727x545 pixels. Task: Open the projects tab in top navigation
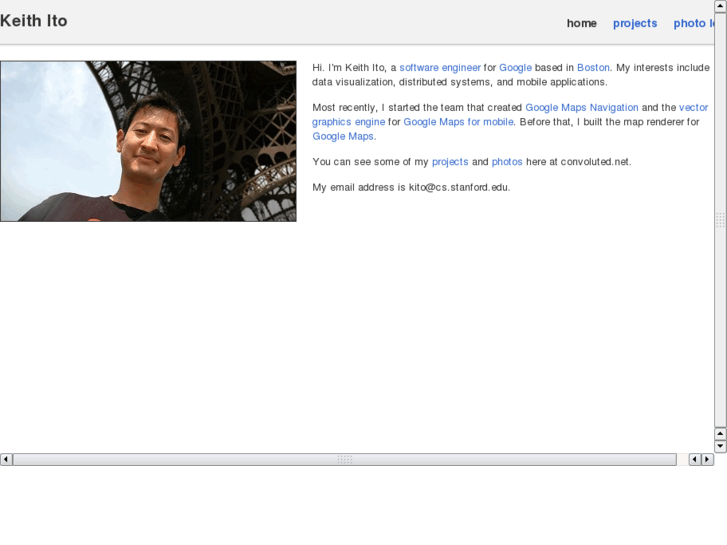pos(635,23)
